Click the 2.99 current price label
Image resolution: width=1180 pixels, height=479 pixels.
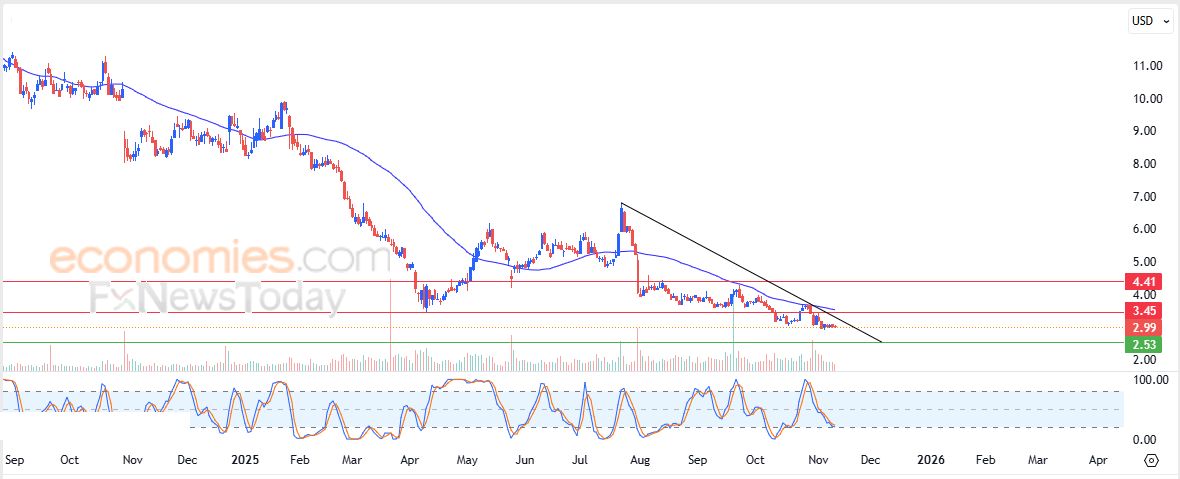point(1145,328)
